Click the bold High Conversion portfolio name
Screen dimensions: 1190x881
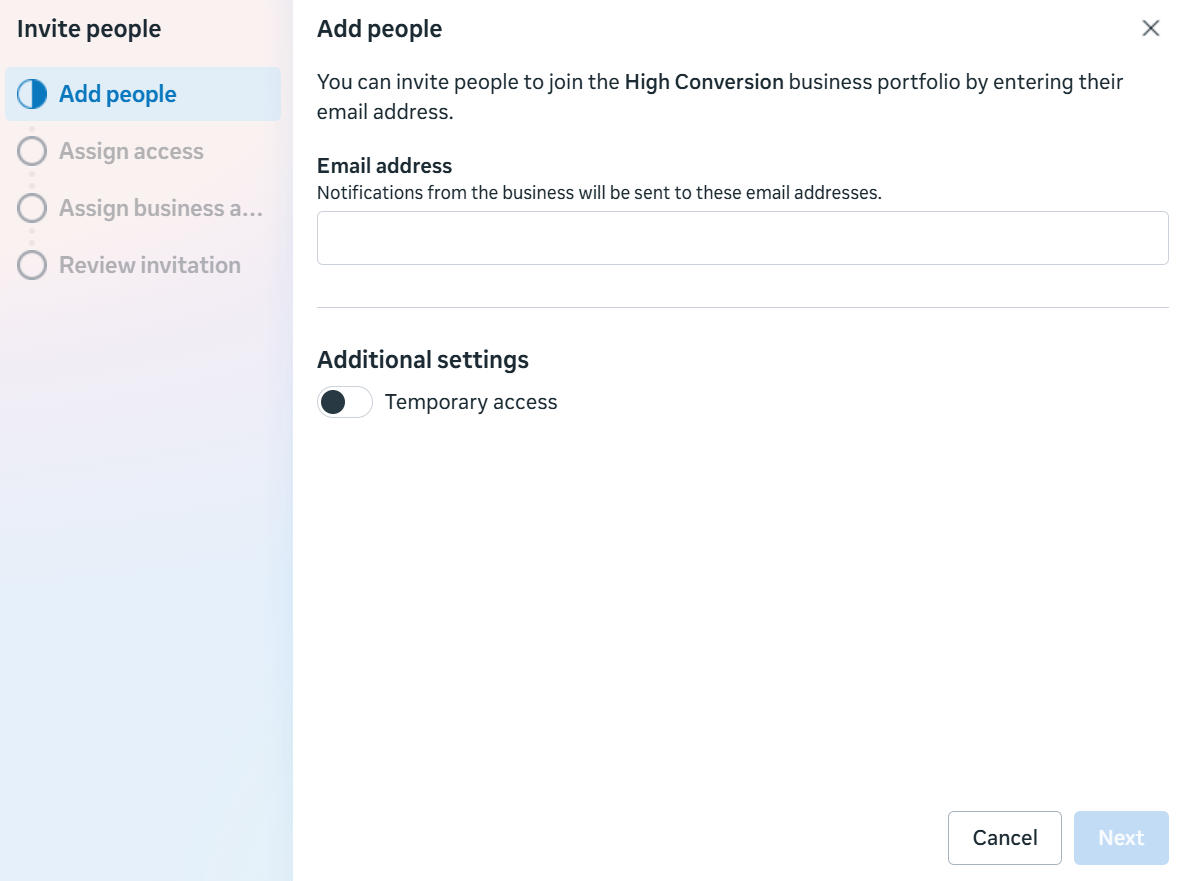[x=704, y=82]
